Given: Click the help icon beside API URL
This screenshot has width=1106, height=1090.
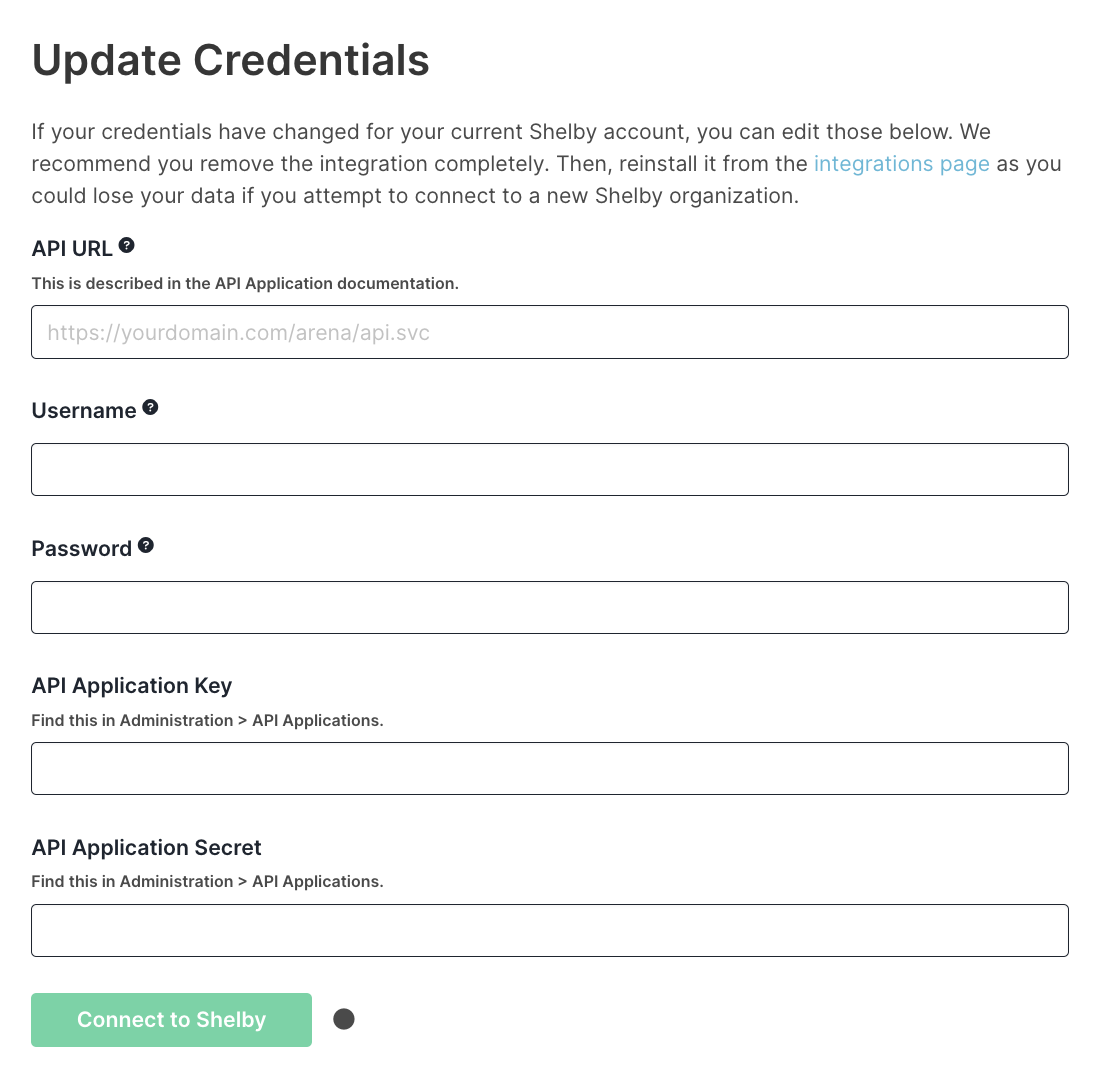Looking at the screenshot, I should pyautogui.click(x=126, y=246).
